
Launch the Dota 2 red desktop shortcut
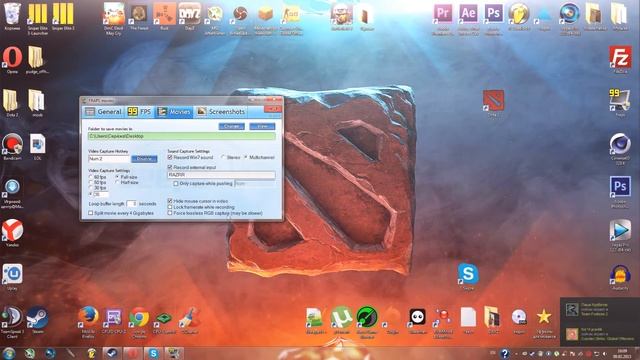(x=493, y=104)
